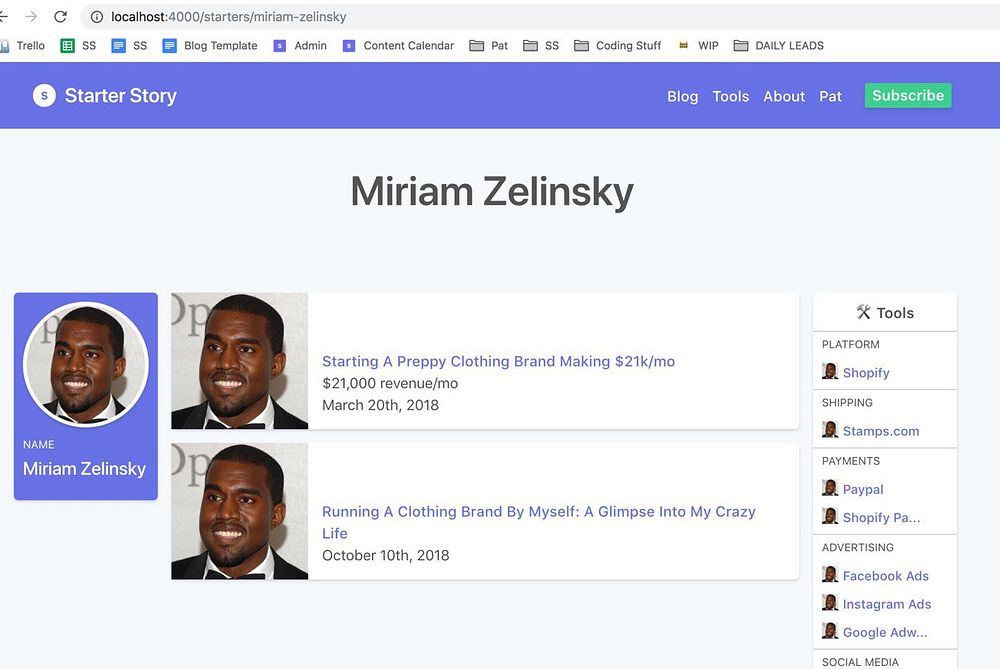Open the Trello bookmark

tap(22, 46)
